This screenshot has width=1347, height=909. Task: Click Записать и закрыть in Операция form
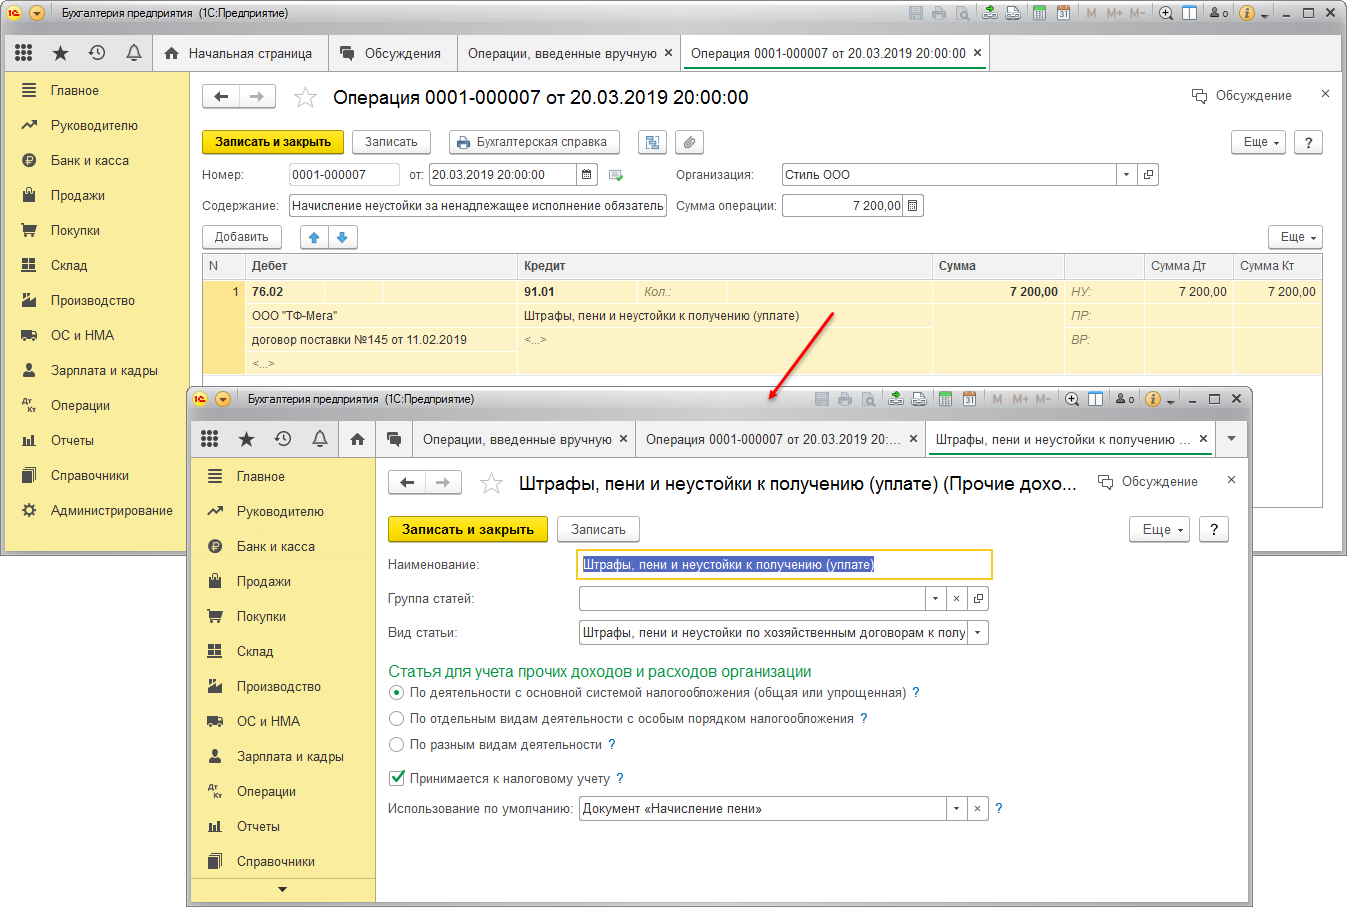[273, 142]
